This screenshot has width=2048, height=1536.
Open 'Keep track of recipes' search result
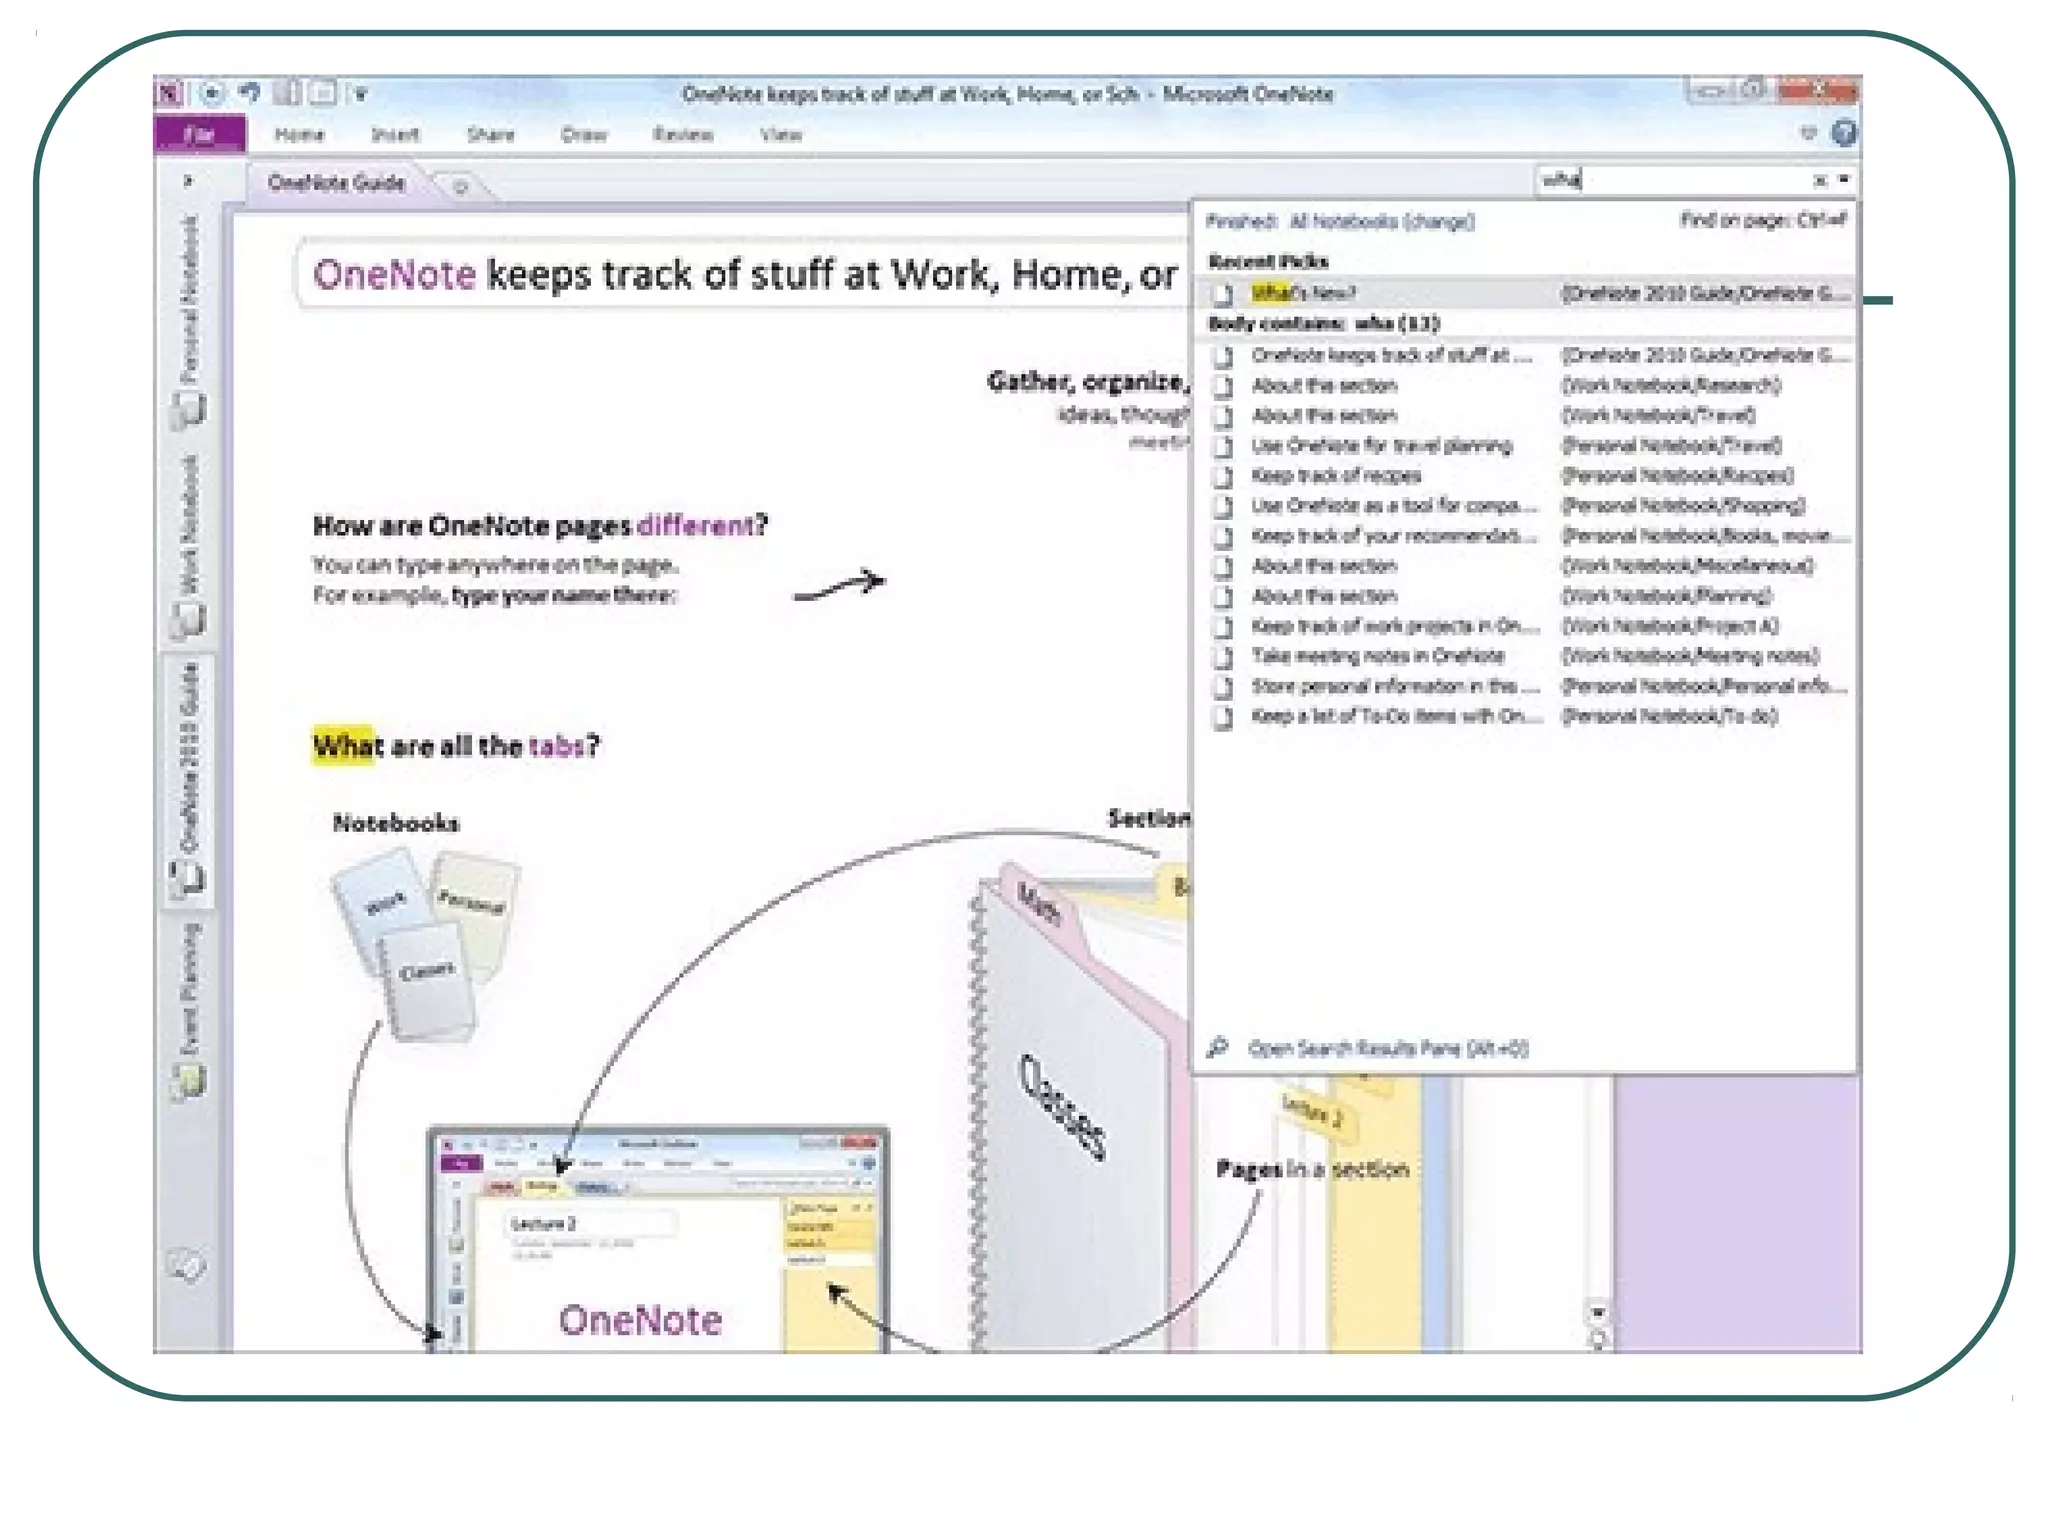click(x=1335, y=475)
